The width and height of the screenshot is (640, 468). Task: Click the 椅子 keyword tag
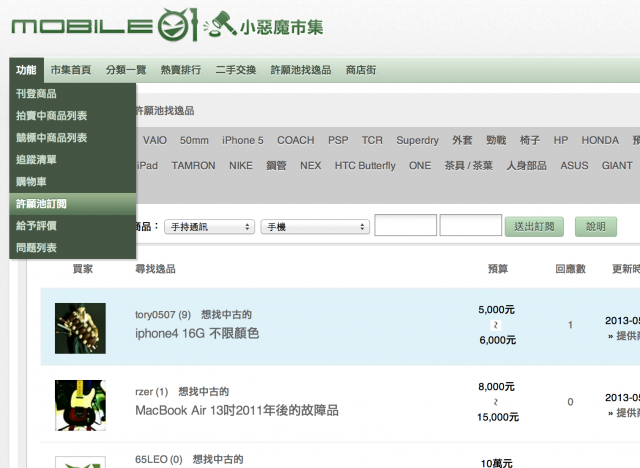(x=530, y=140)
